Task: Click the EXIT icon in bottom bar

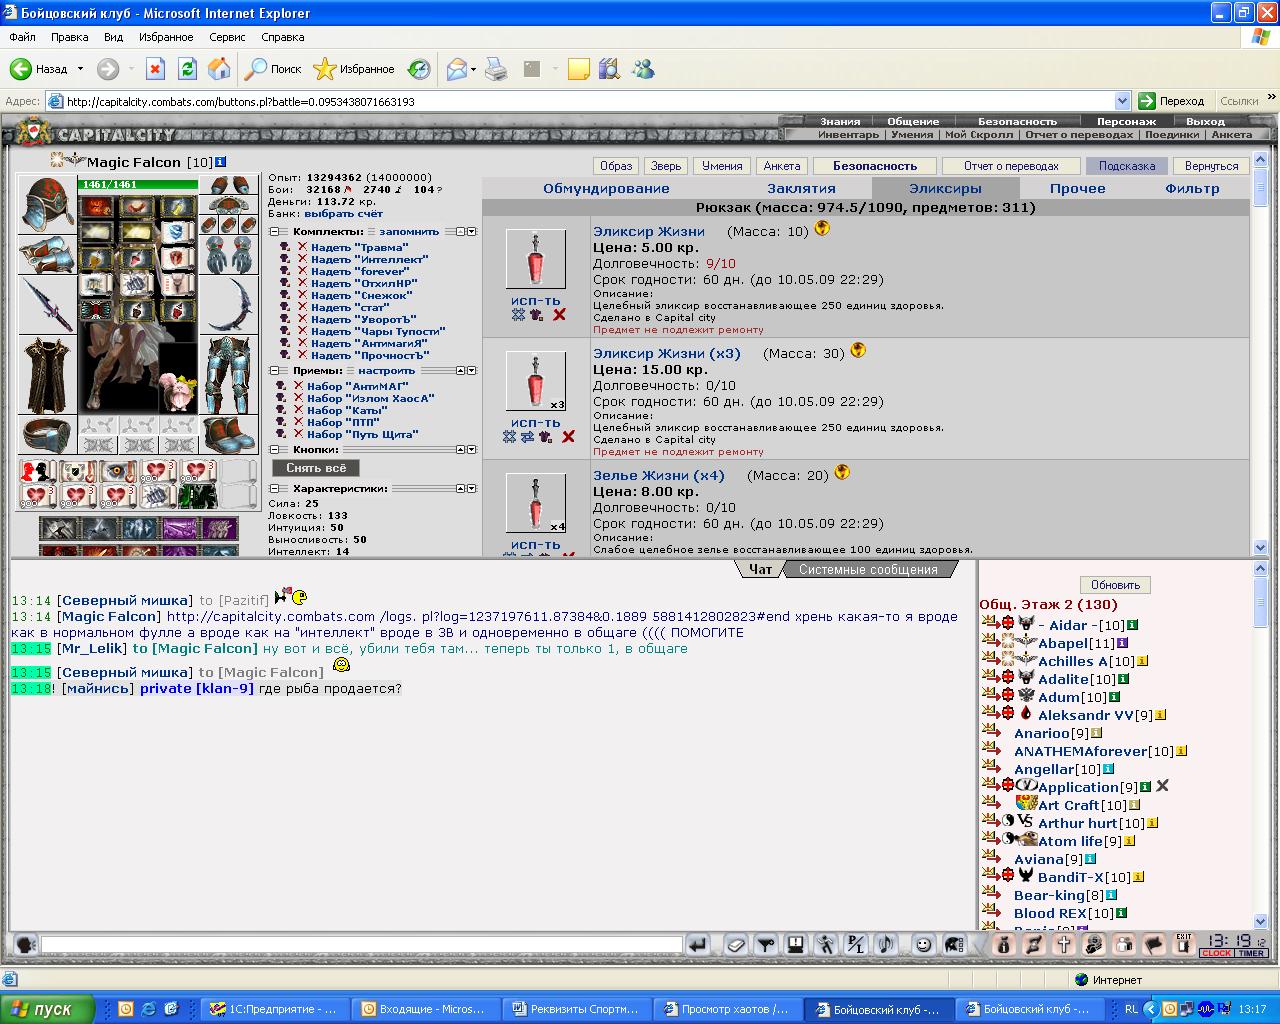Action: 1184,943
